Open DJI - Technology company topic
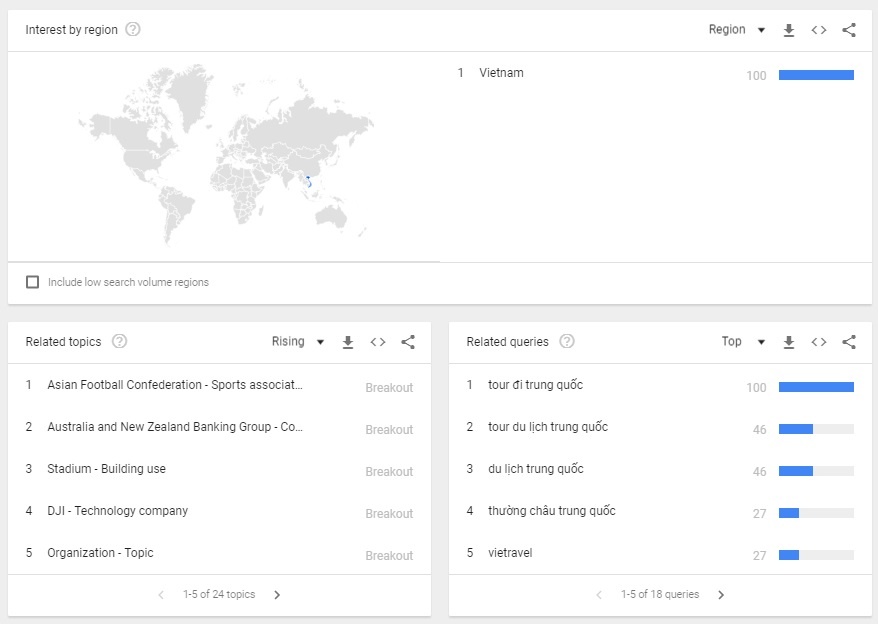 click(x=117, y=511)
